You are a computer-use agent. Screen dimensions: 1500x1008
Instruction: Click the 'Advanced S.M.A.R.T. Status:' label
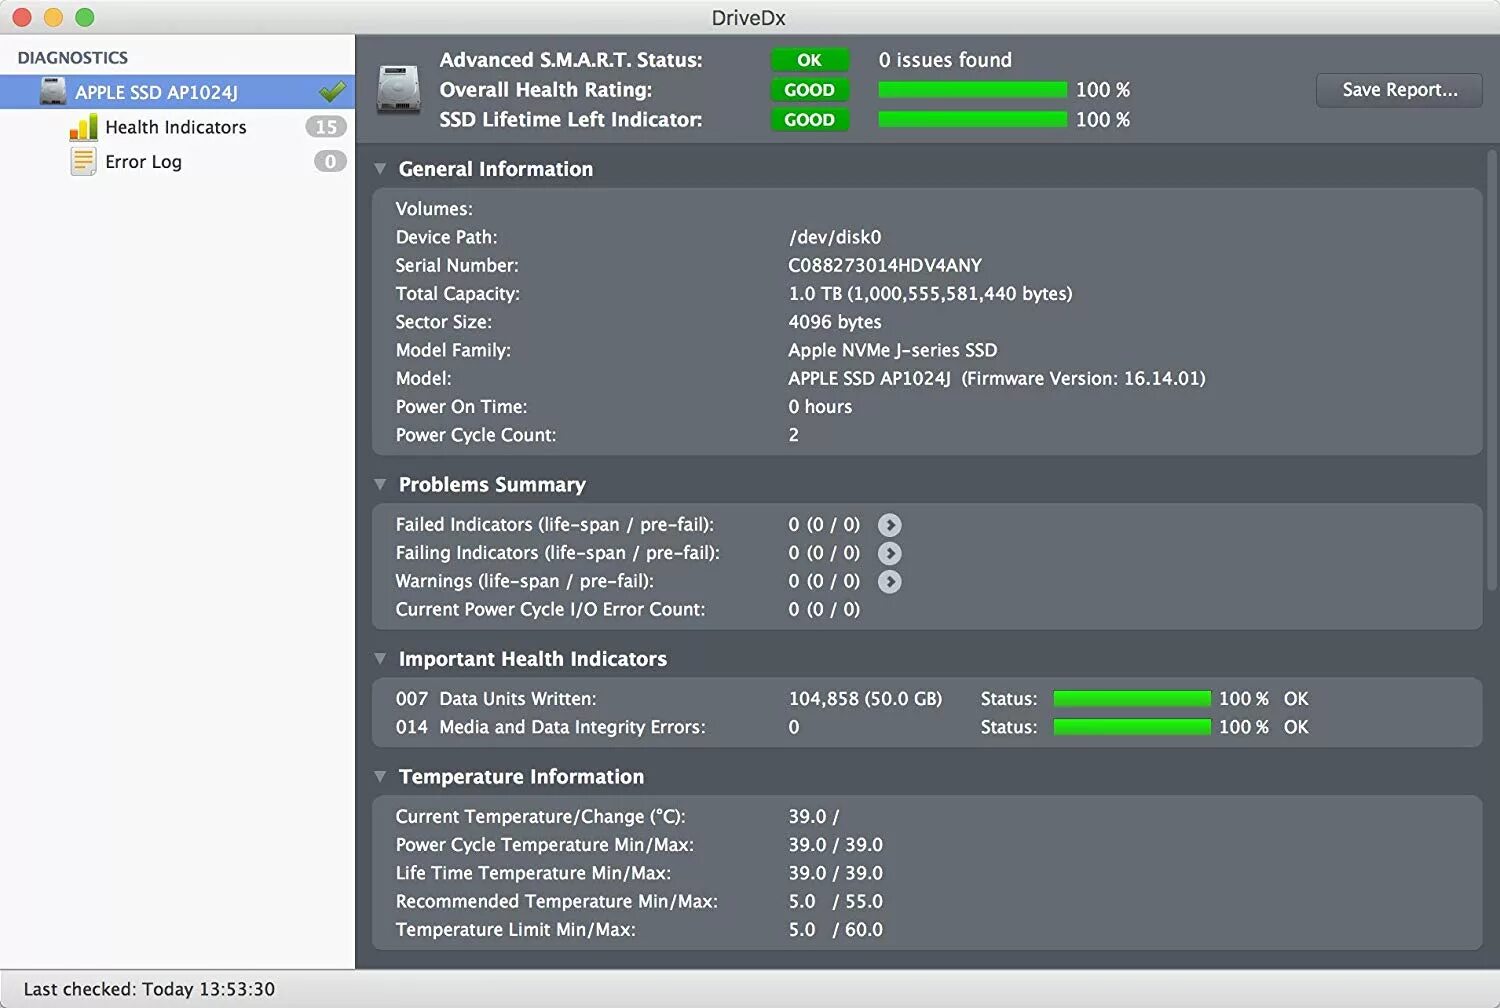click(571, 60)
